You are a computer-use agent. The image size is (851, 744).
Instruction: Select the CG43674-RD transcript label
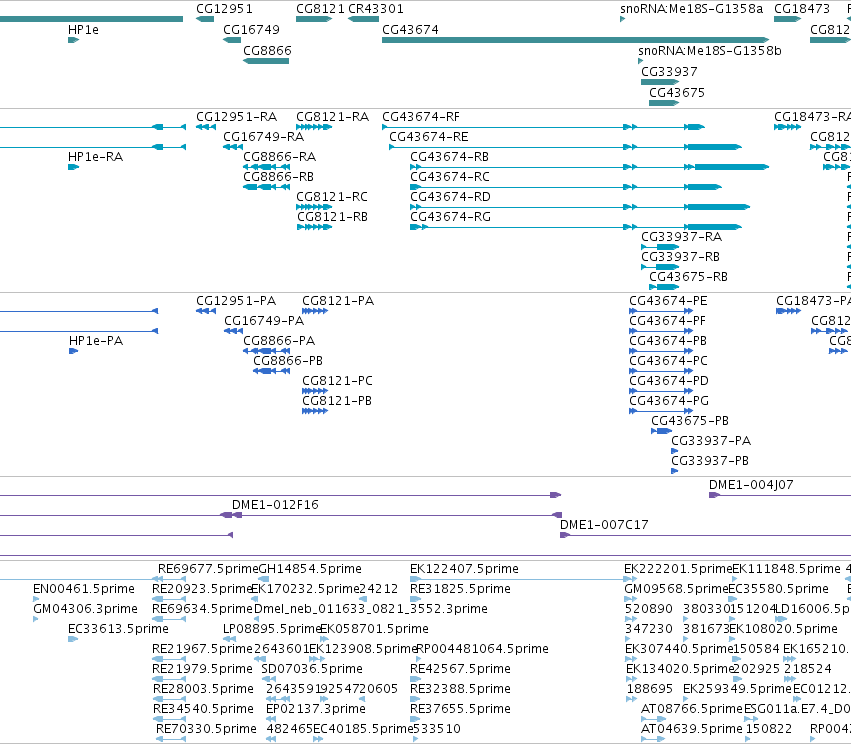[450, 197]
